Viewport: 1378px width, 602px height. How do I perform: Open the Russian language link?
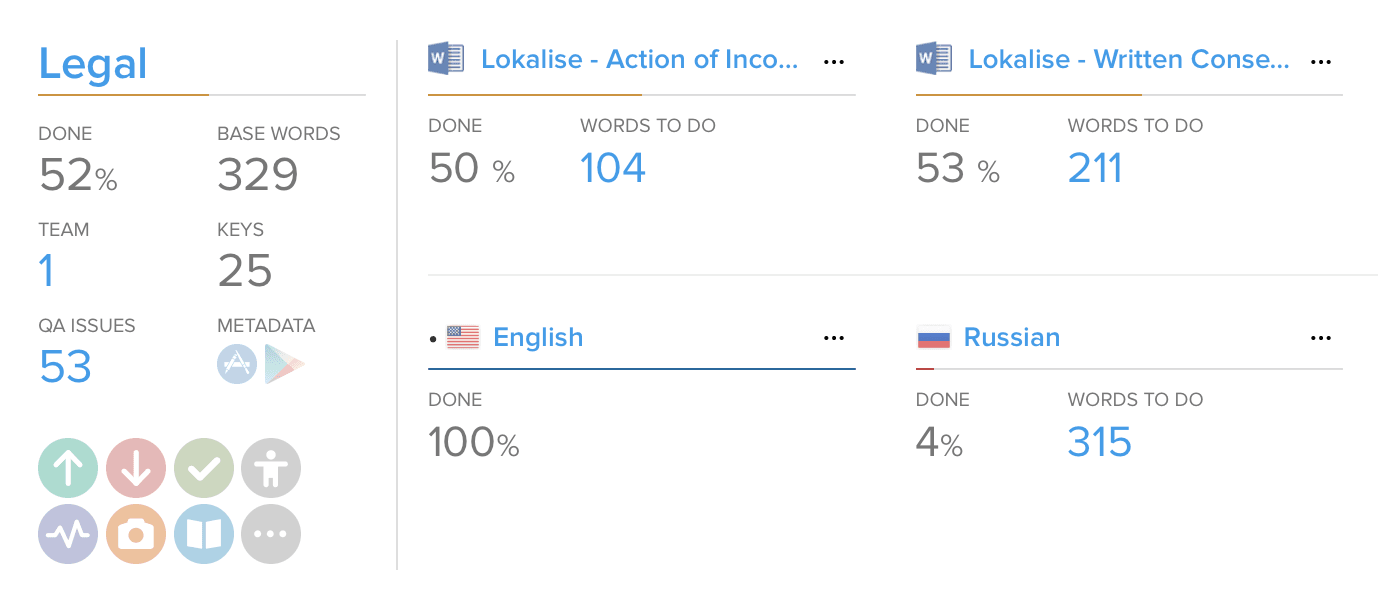1011,338
